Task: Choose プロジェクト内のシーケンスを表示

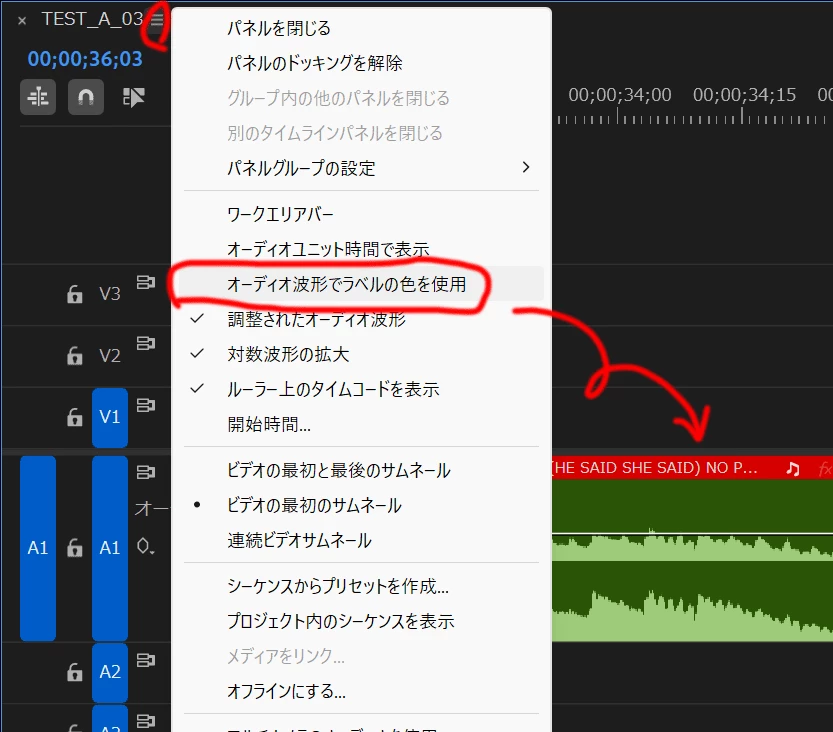Action: click(x=361, y=621)
